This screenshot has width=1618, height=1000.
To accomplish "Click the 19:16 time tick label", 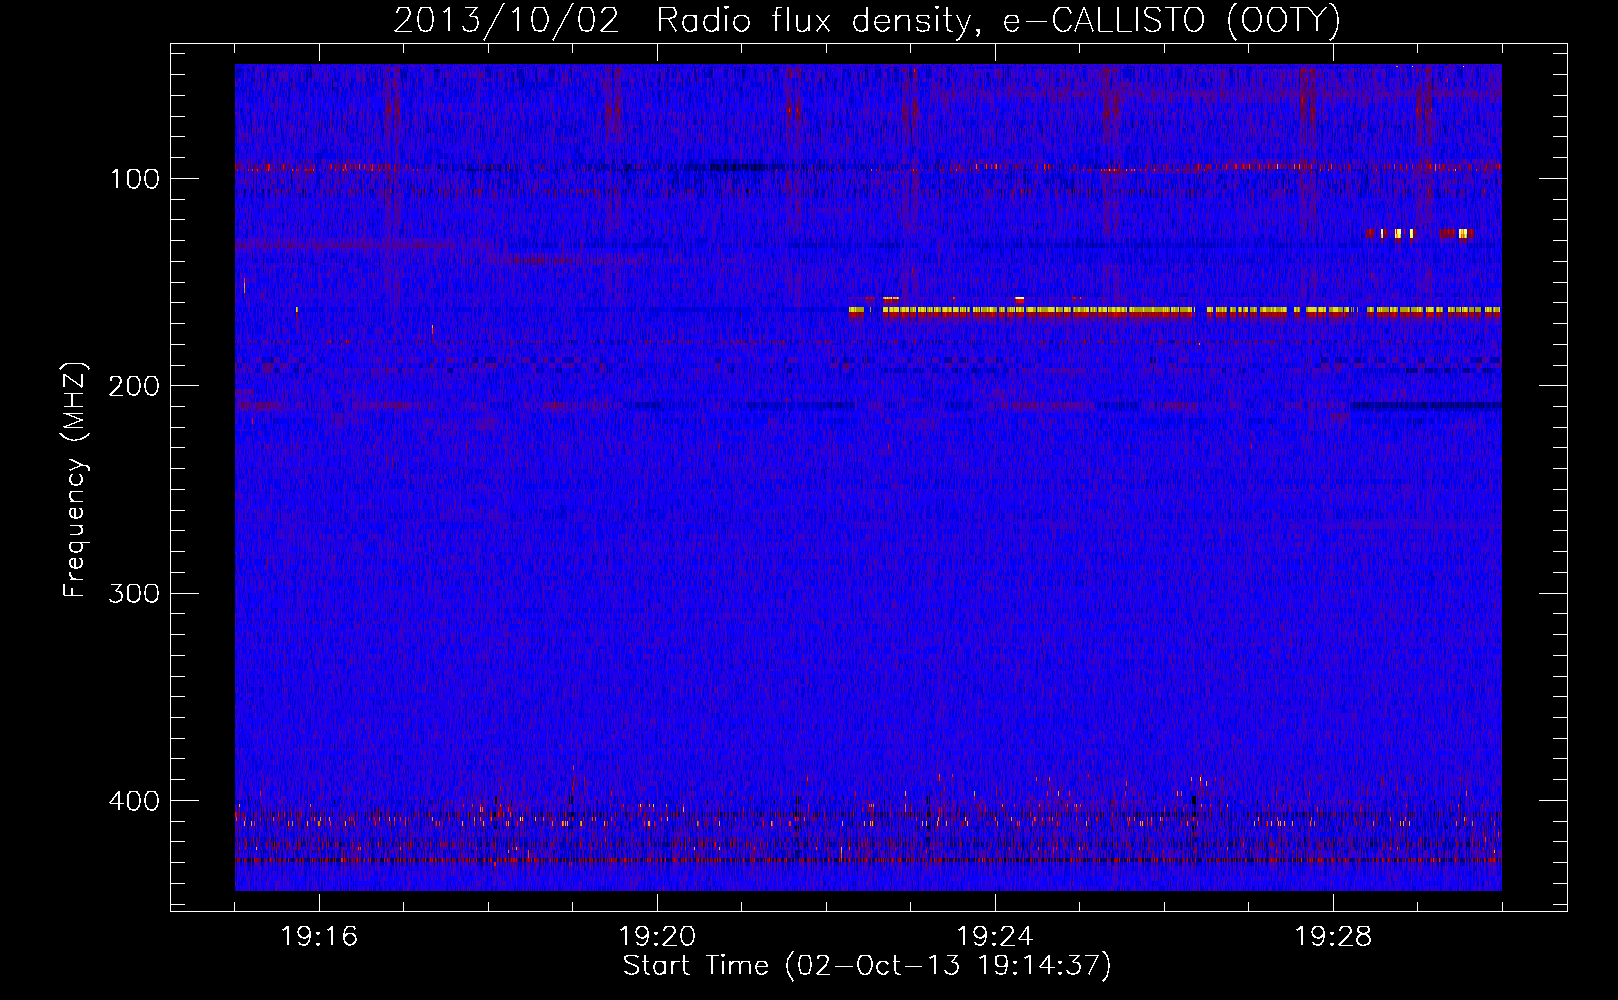I will 319,937.
